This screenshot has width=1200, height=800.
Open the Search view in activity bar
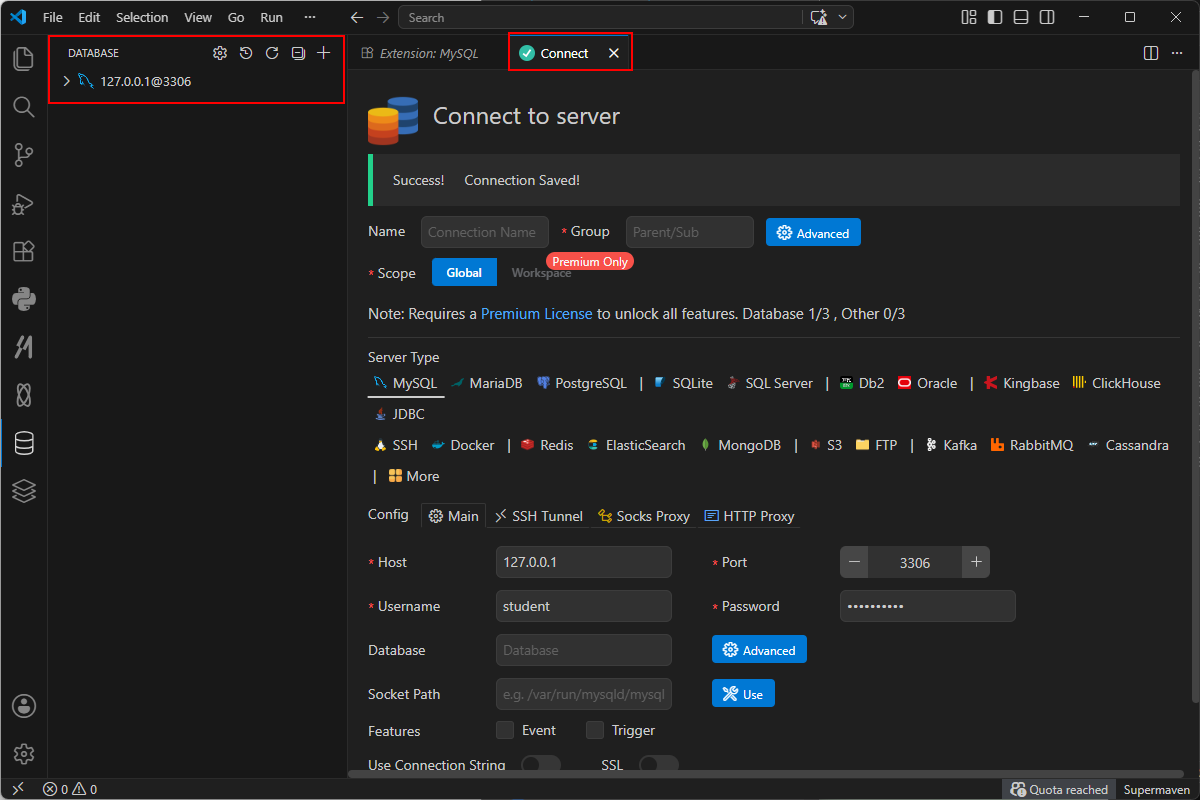(24, 106)
